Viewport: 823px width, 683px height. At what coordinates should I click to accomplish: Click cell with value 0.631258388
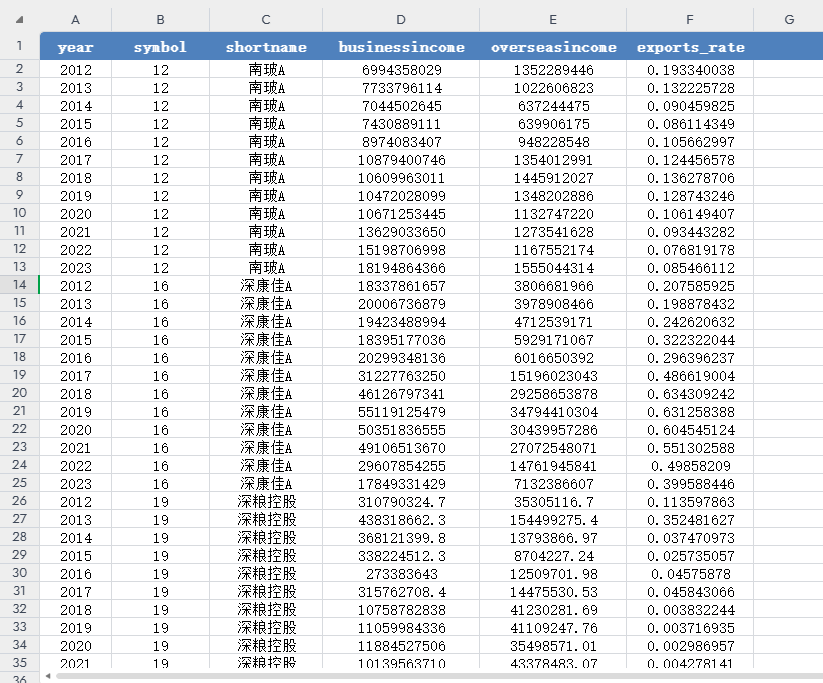pos(690,412)
